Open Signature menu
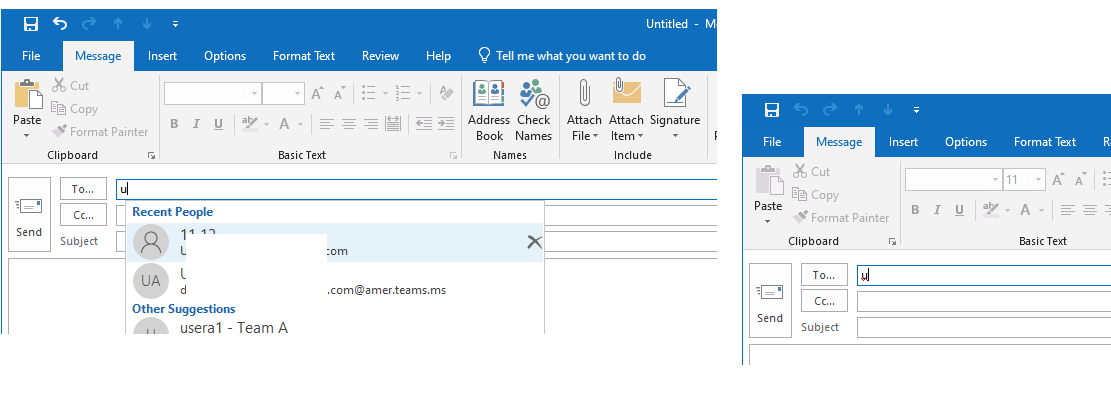Screen dimensions: 1111x398 pos(675,110)
